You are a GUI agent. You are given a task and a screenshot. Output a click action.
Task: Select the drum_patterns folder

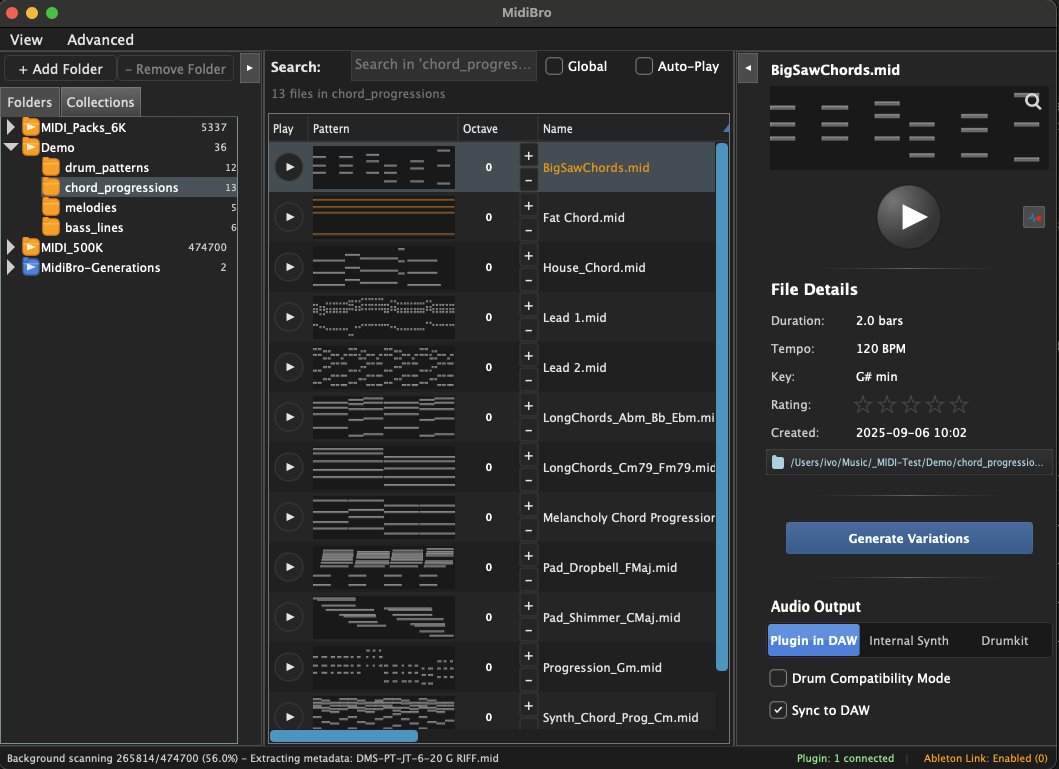pos(106,167)
